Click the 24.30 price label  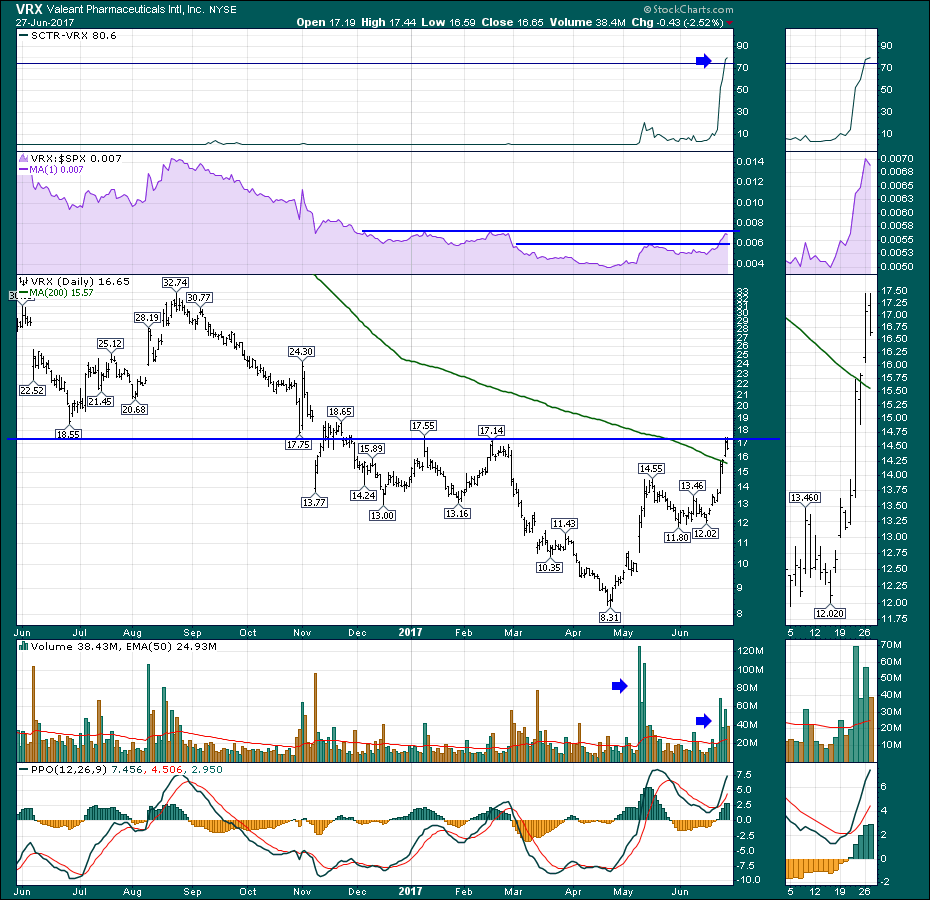click(301, 352)
